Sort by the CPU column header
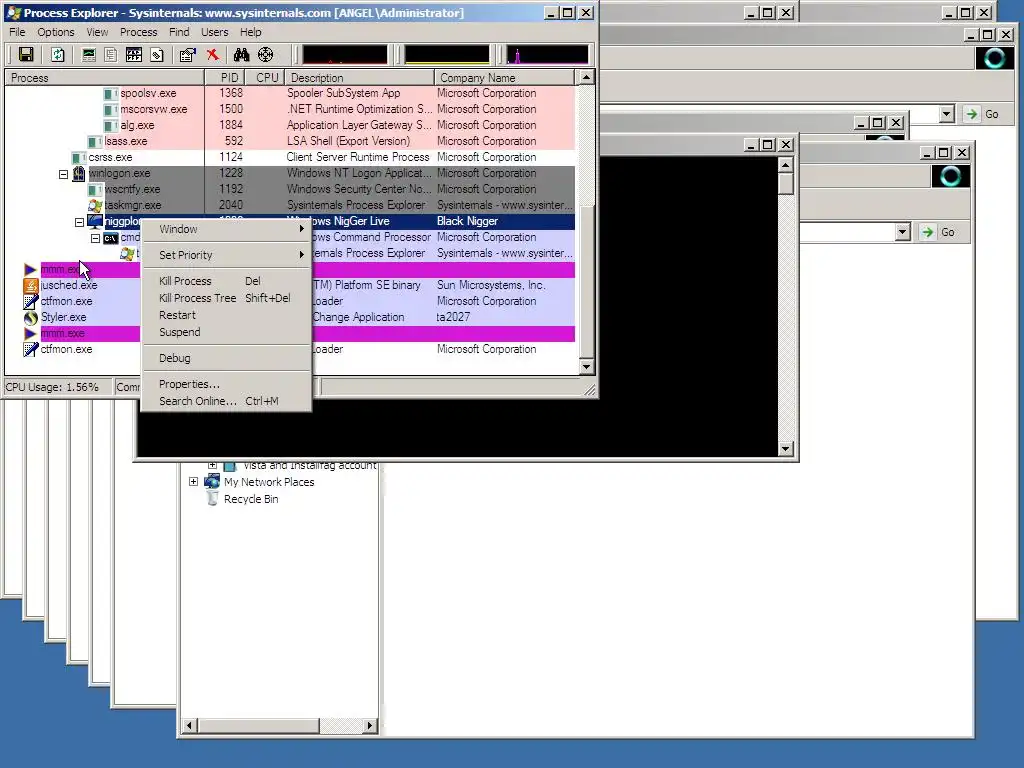1024x768 pixels. coord(265,78)
